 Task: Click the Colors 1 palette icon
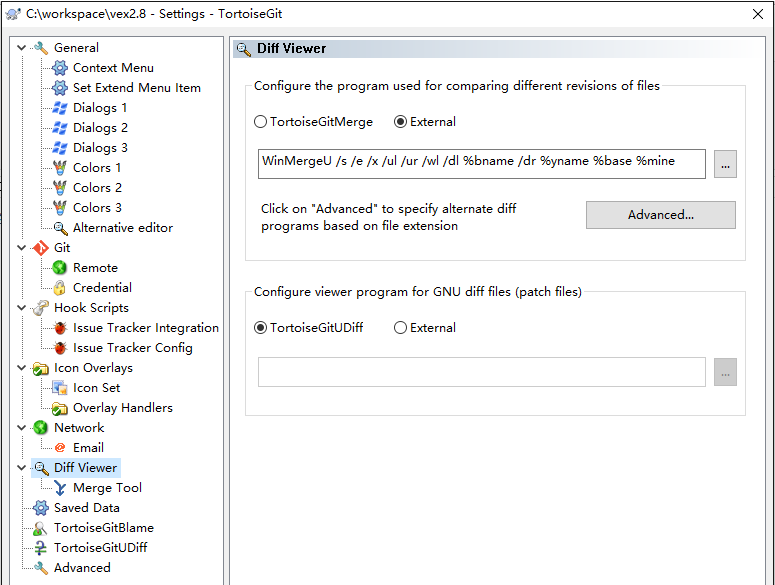click(x=60, y=168)
